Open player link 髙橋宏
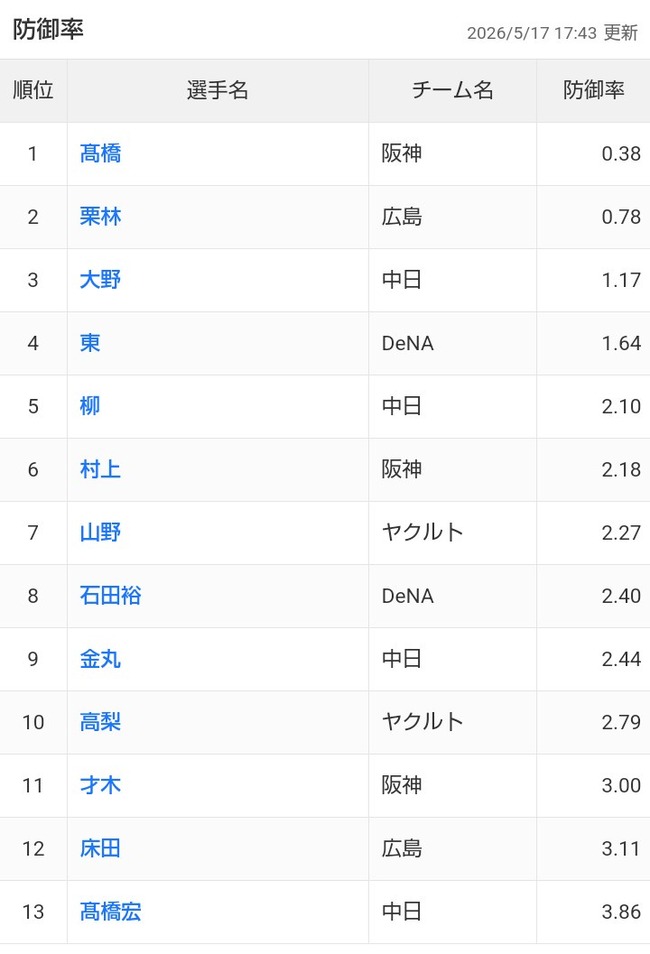Viewport: 650px width, 954px height. pyautogui.click(x=111, y=911)
